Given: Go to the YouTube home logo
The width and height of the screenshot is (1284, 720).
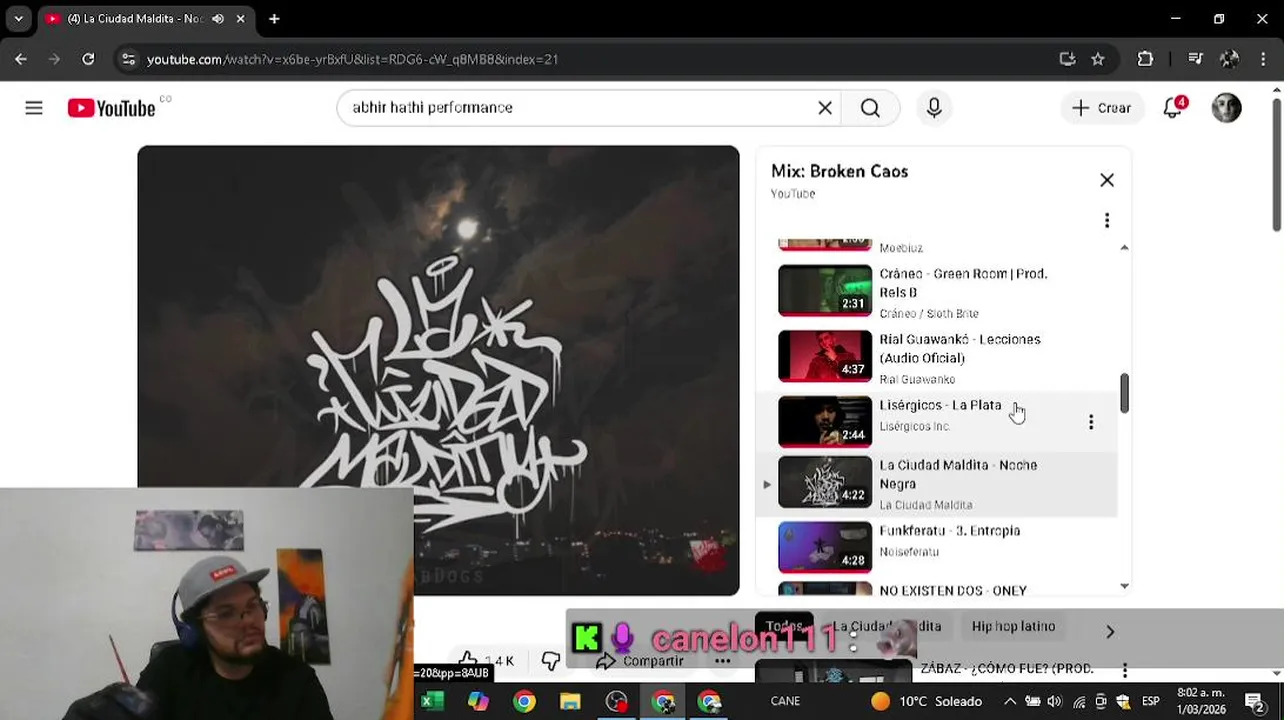Looking at the screenshot, I should (x=111, y=108).
